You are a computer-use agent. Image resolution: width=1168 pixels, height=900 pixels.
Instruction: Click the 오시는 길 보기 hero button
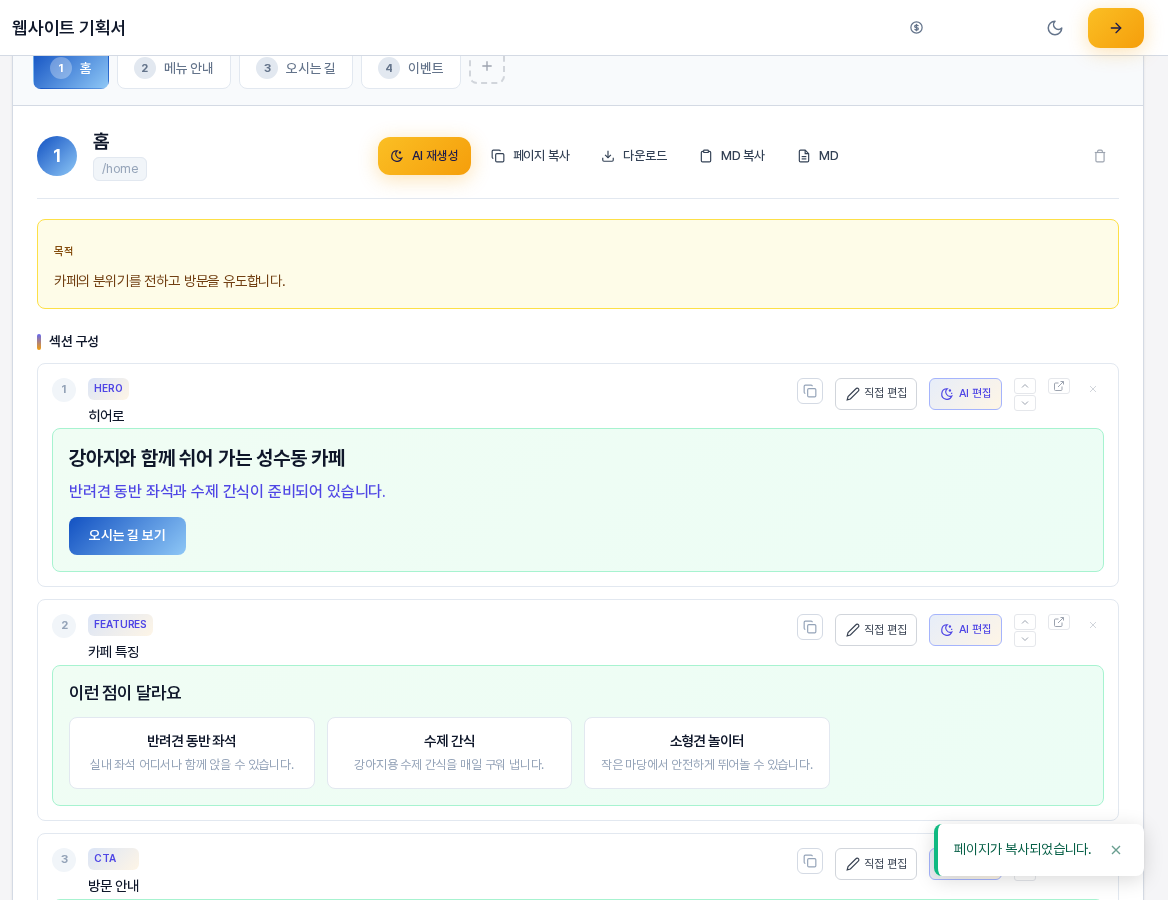127,536
